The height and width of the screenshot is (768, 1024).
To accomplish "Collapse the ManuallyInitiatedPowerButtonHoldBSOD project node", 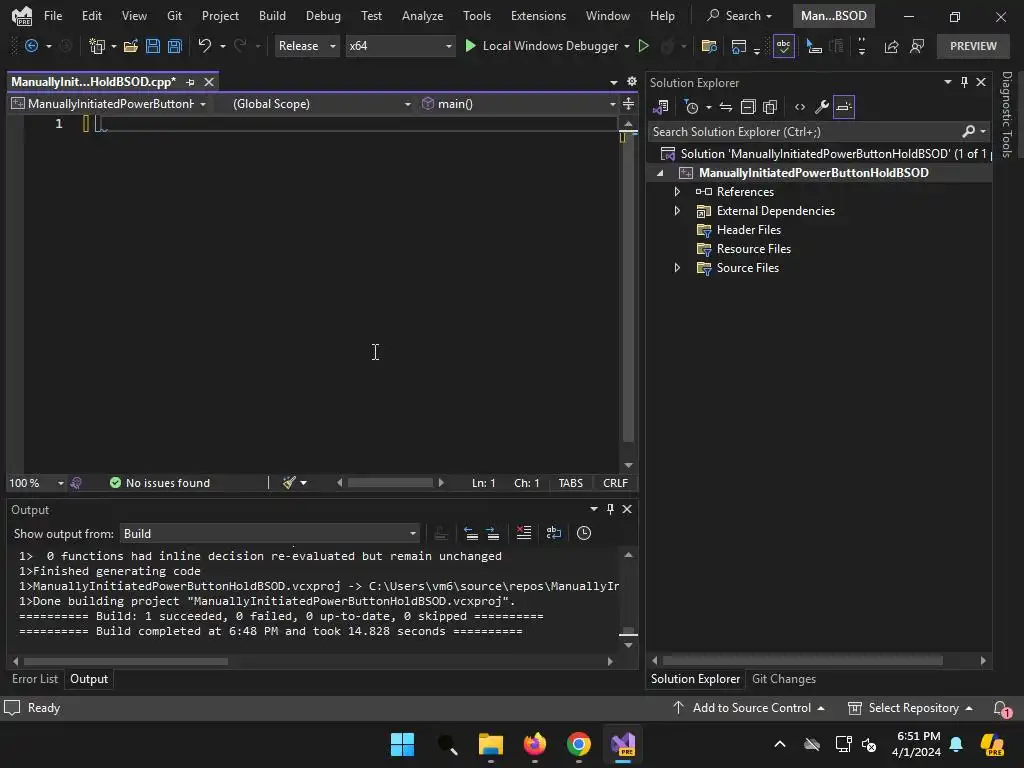I will pos(660,173).
